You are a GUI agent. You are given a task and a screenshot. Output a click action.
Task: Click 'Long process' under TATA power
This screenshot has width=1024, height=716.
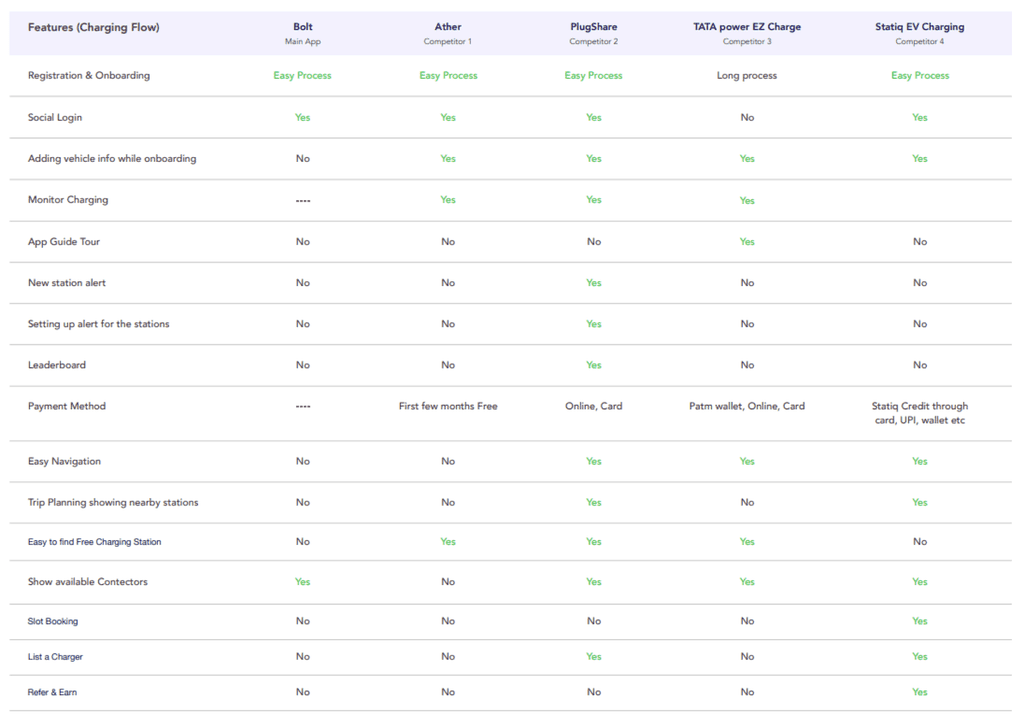747,75
